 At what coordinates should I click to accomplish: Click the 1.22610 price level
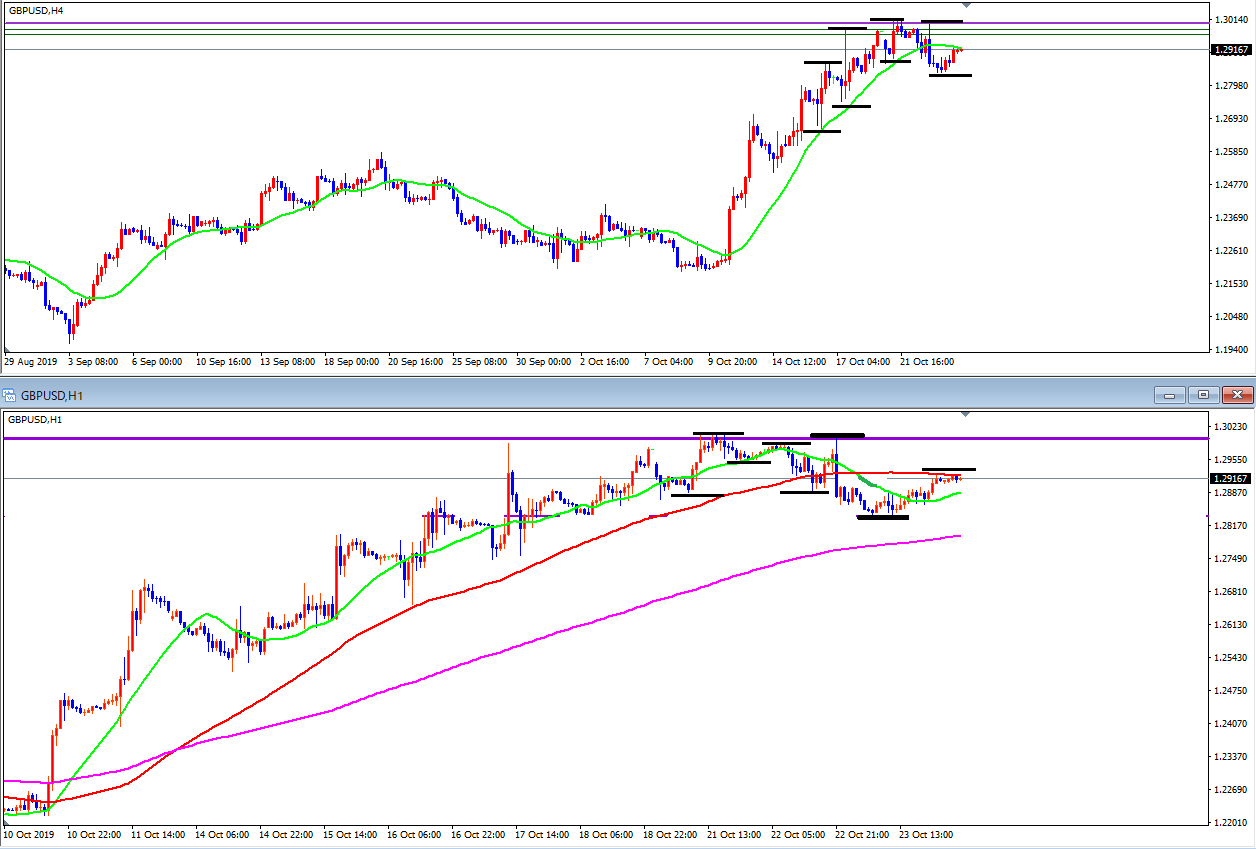pos(1230,251)
